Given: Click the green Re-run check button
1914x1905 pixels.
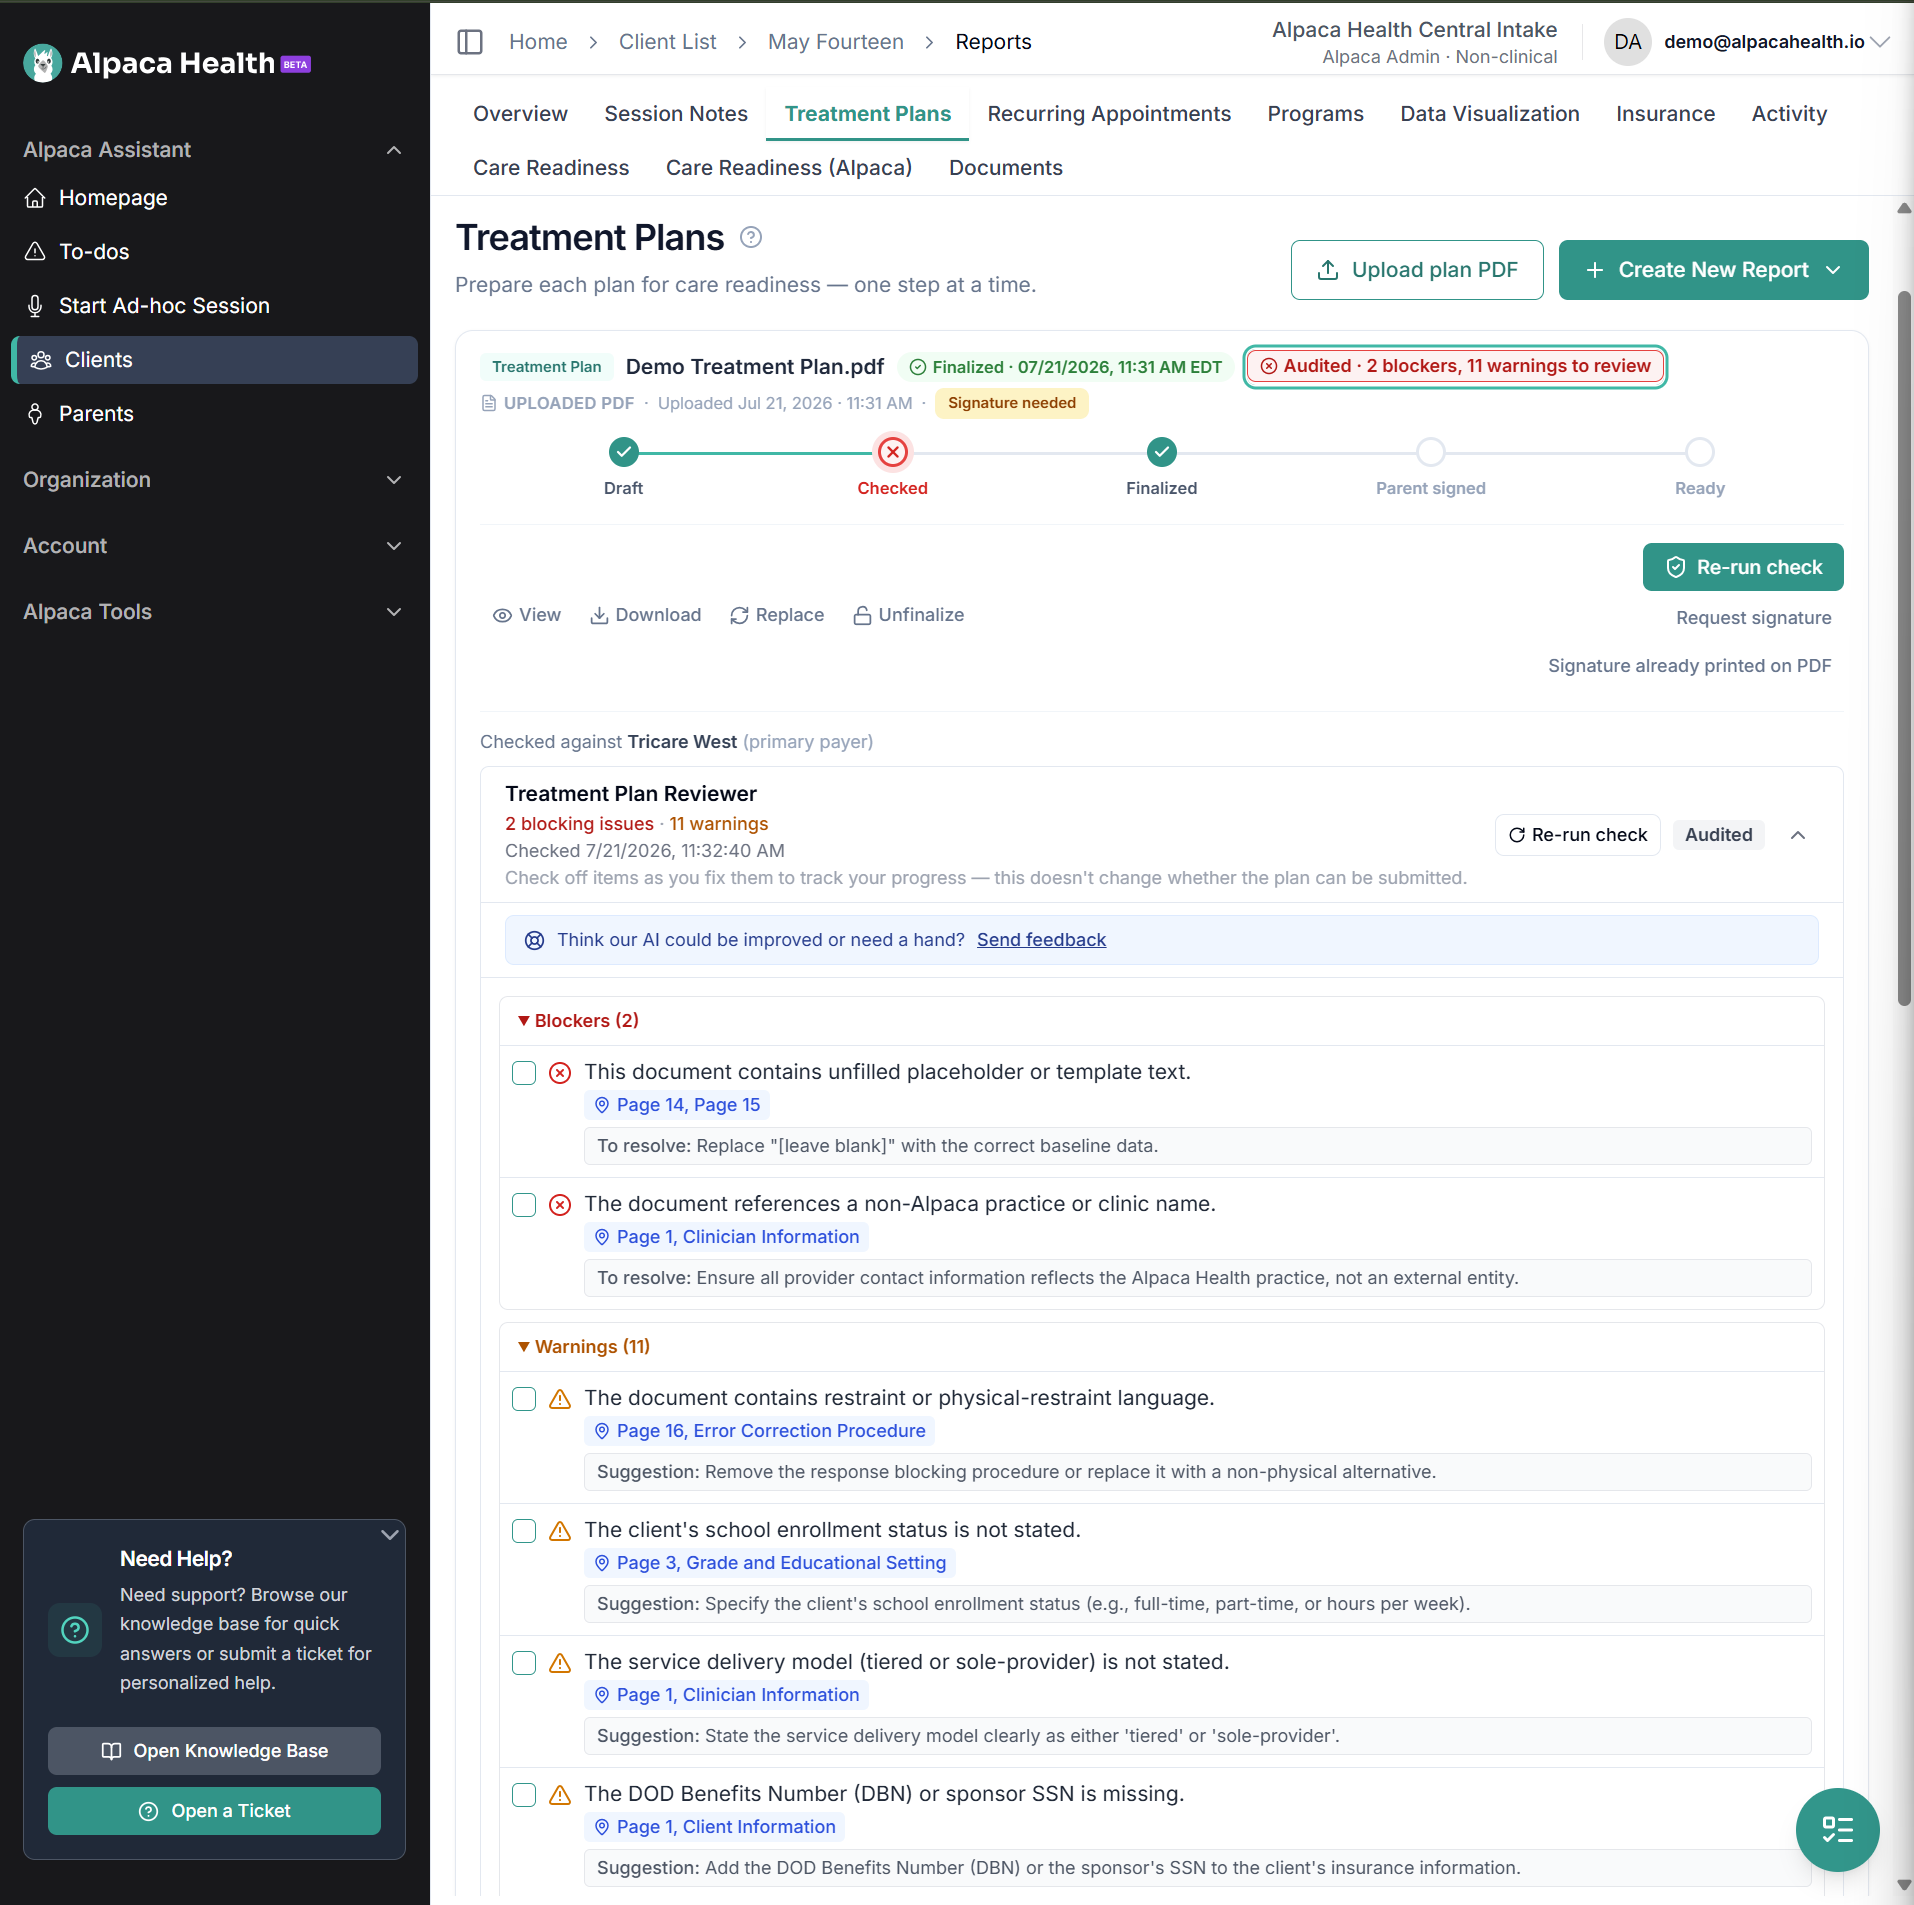Looking at the screenshot, I should (1743, 568).
